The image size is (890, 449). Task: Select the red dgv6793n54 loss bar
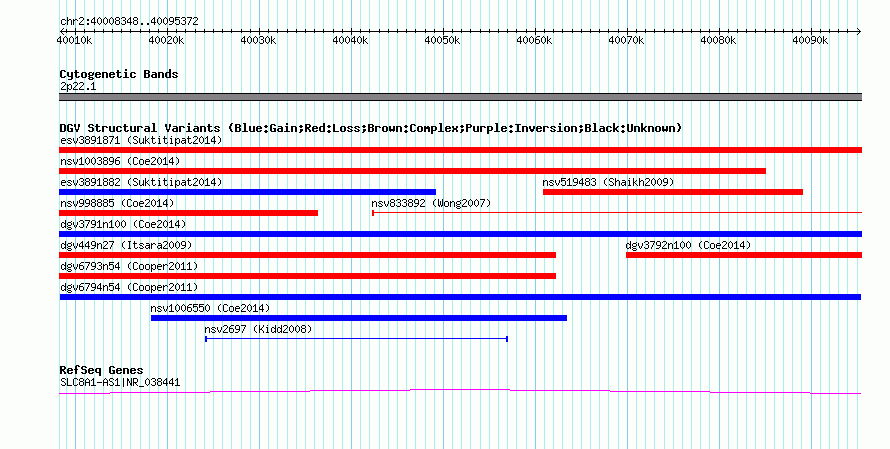[x=308, y=276]
